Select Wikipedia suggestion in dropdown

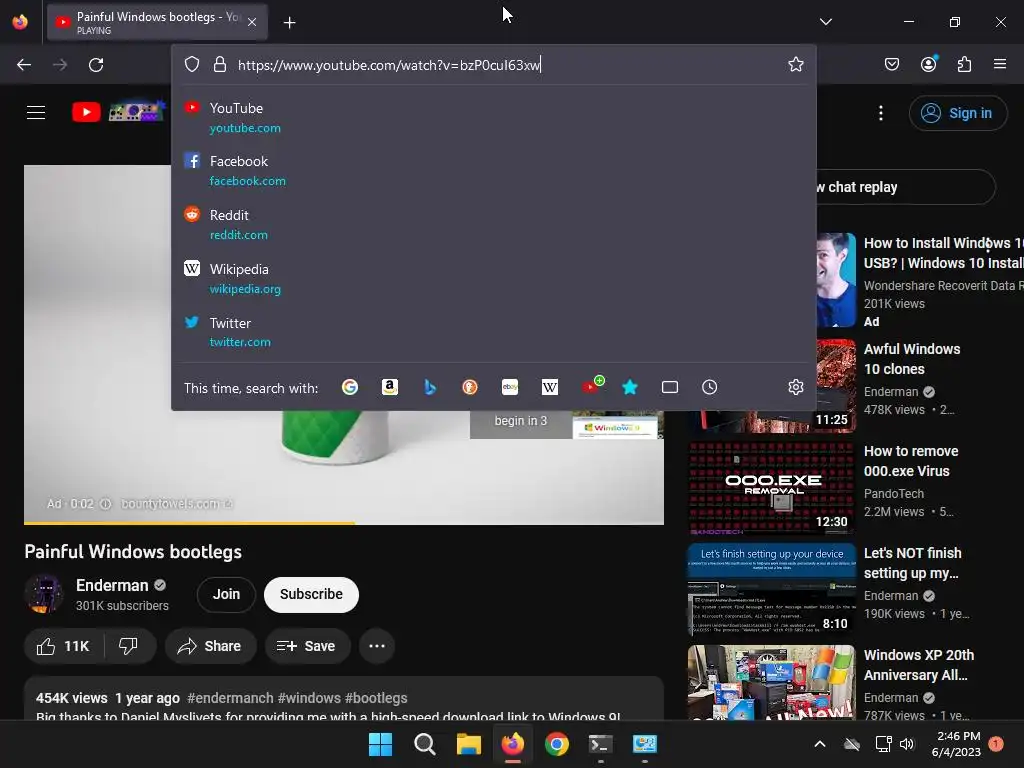494,278
